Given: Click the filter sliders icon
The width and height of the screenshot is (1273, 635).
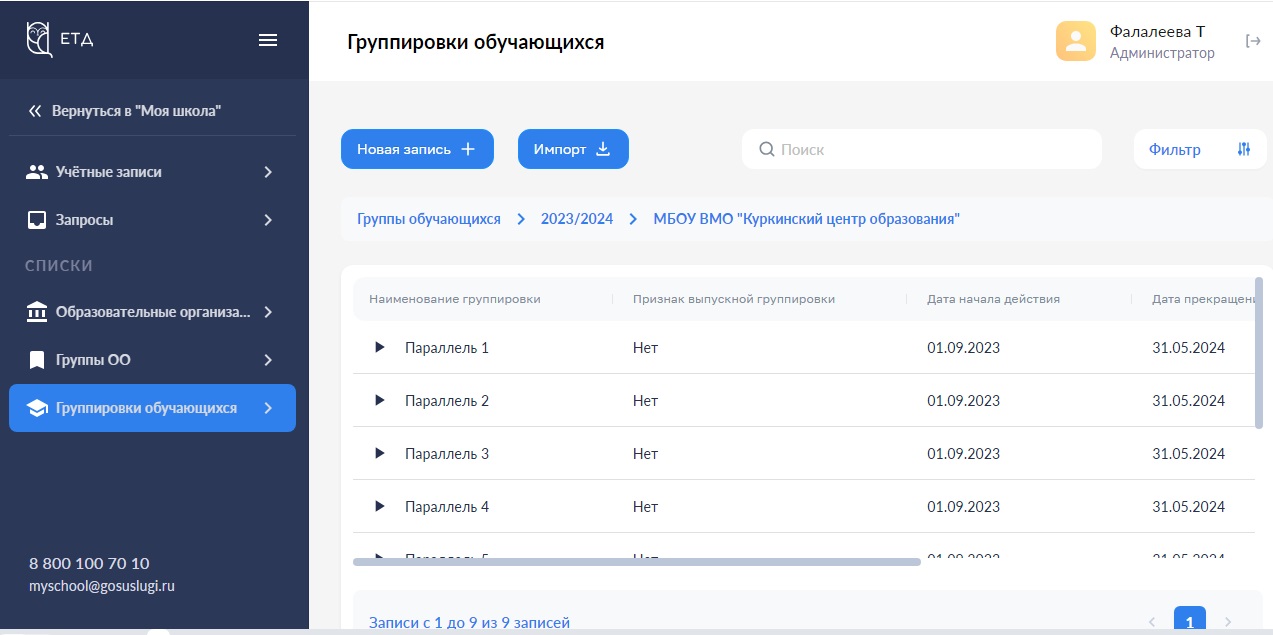Looking at the screenshot, I should (x=1244, y=149).
